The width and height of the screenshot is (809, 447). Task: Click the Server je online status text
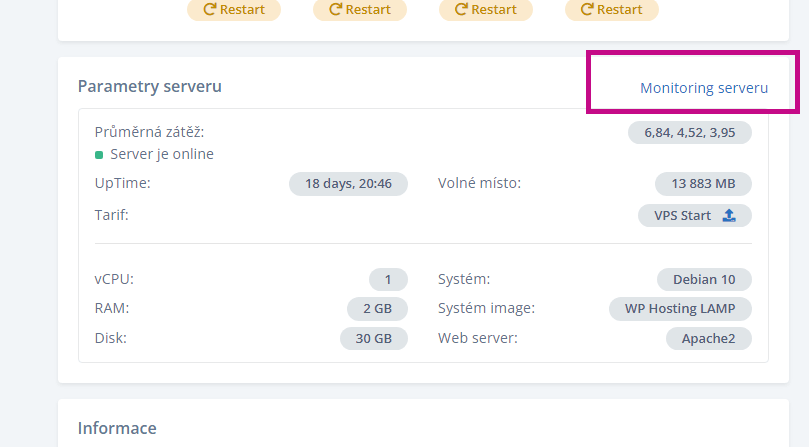pos(162,154)
